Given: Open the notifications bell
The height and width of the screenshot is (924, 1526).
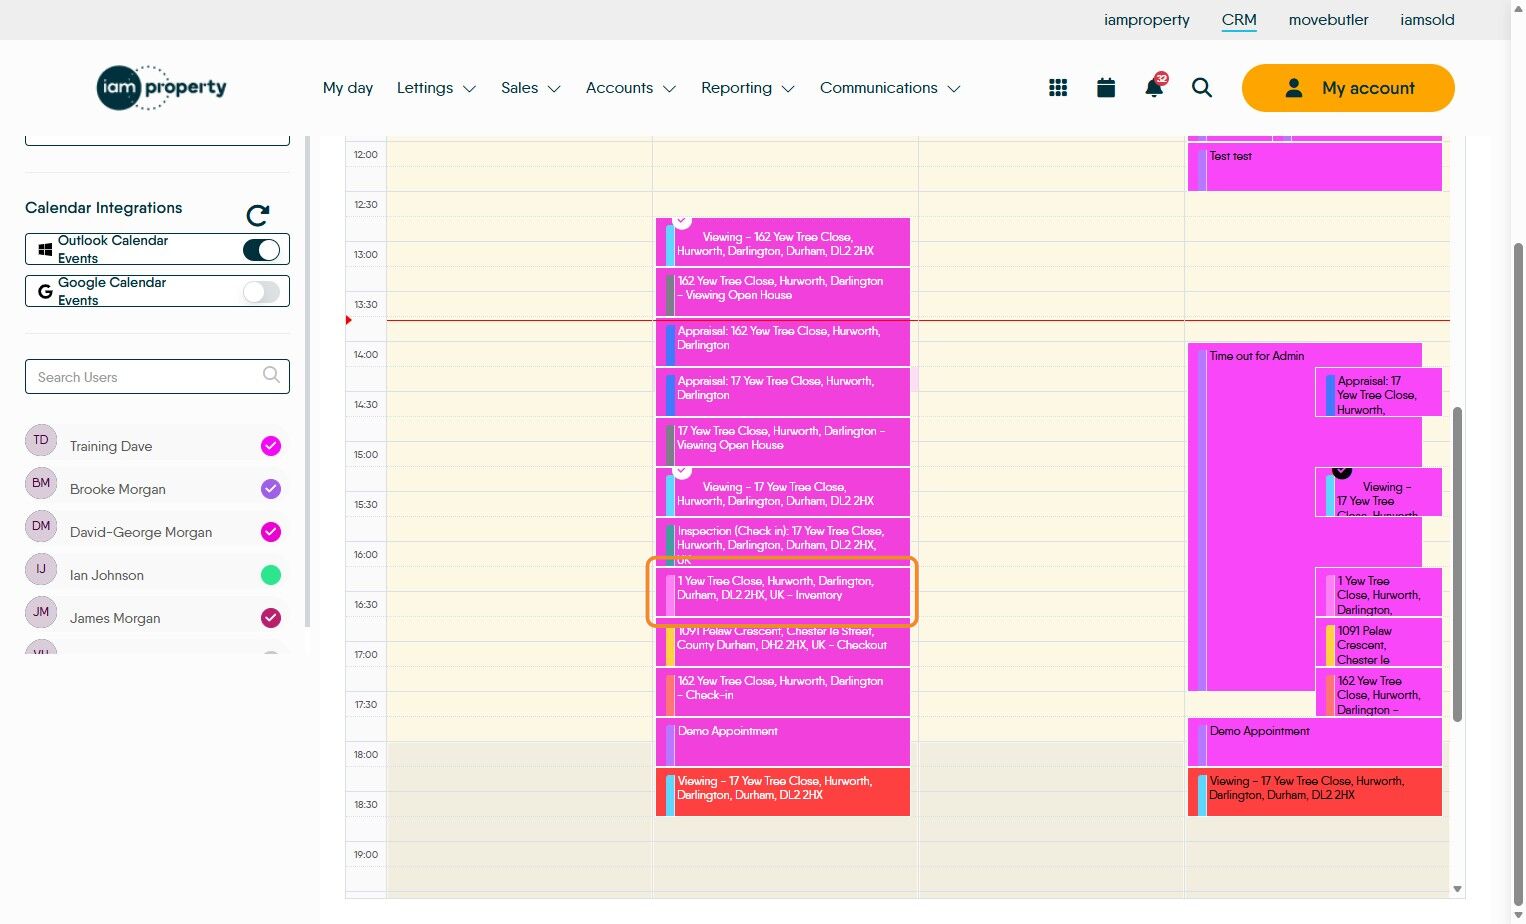Looking at the screenshot, I should click(x=1154, y=87).
